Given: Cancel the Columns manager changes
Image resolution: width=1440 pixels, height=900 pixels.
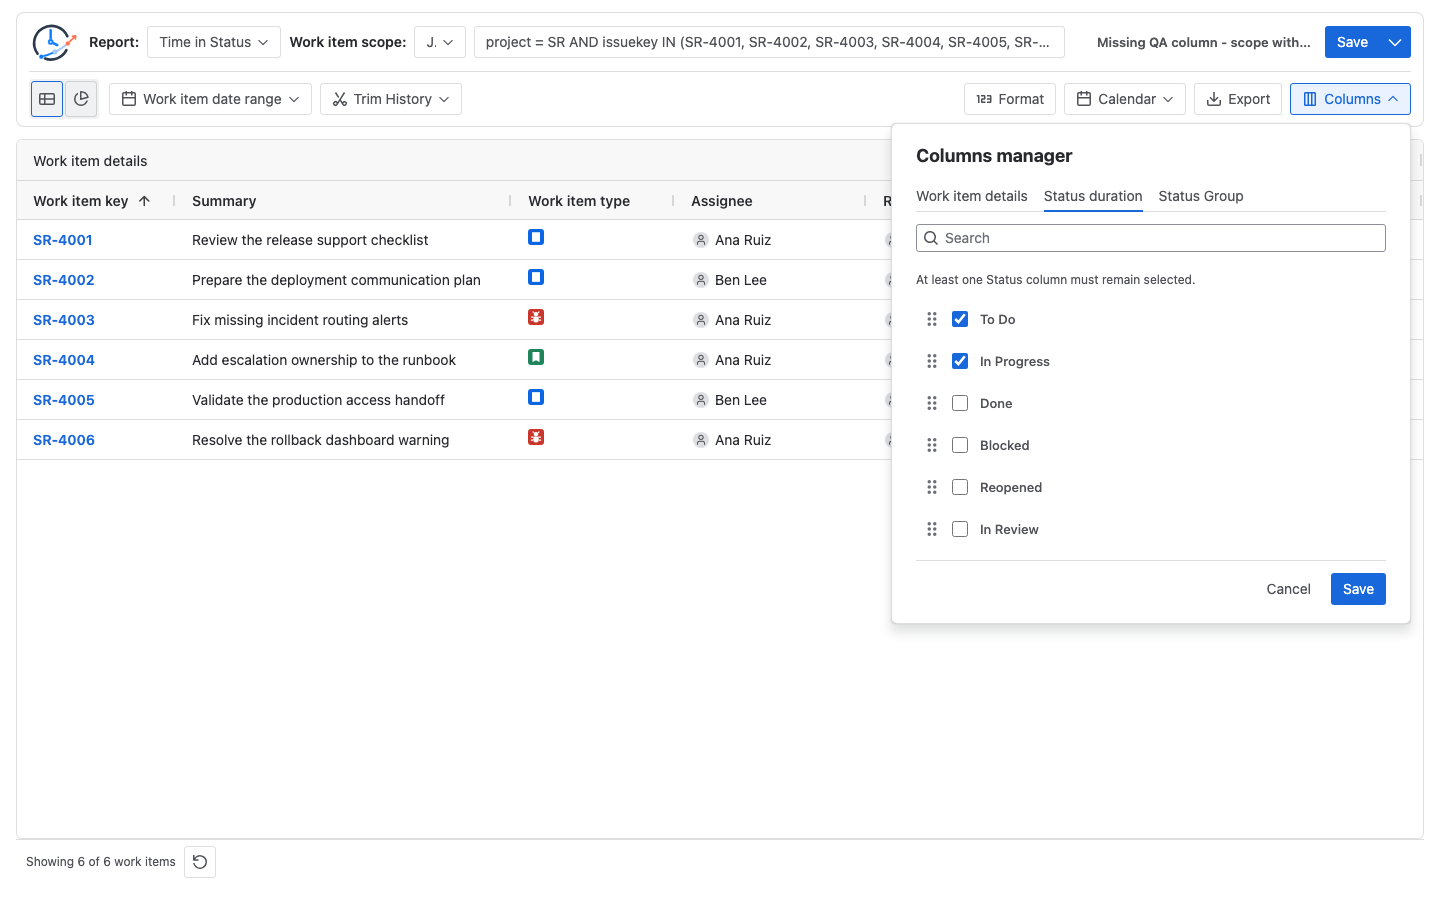Looking at the screenshot, I should [x=1288, y=589].
